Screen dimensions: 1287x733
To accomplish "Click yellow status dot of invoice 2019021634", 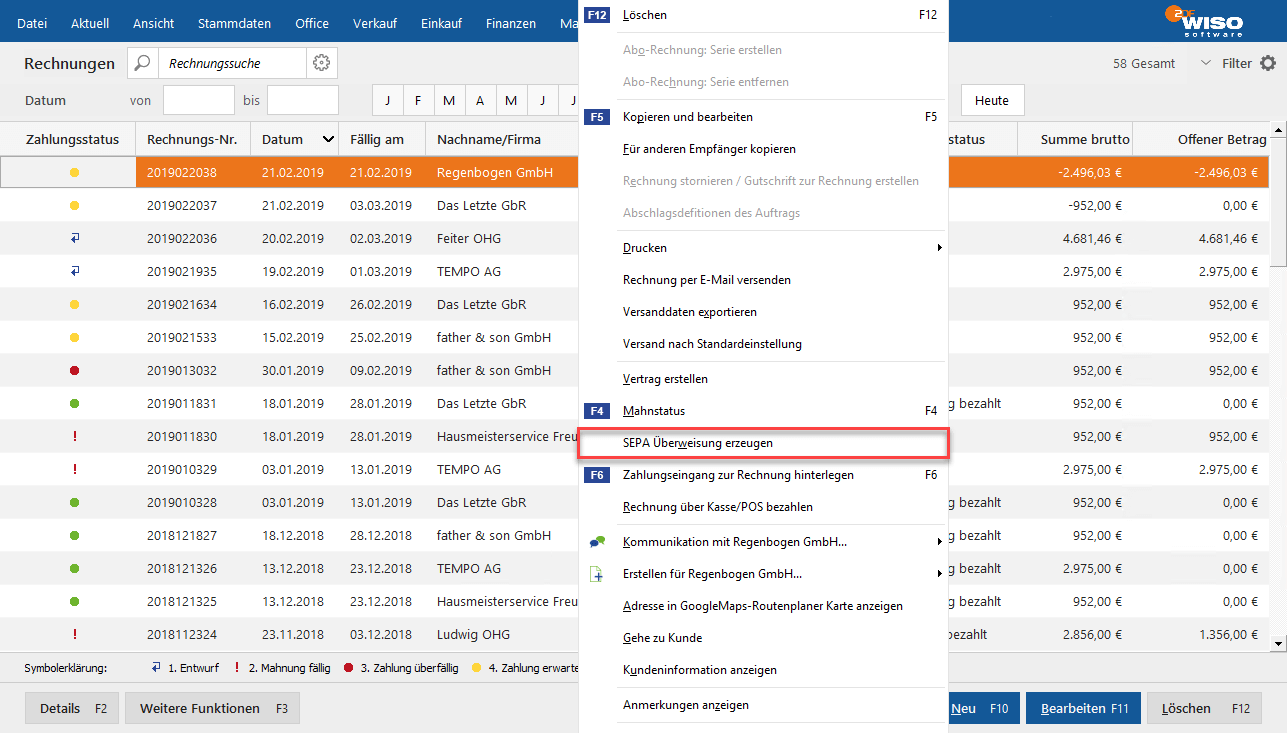I will pos(74,305).
